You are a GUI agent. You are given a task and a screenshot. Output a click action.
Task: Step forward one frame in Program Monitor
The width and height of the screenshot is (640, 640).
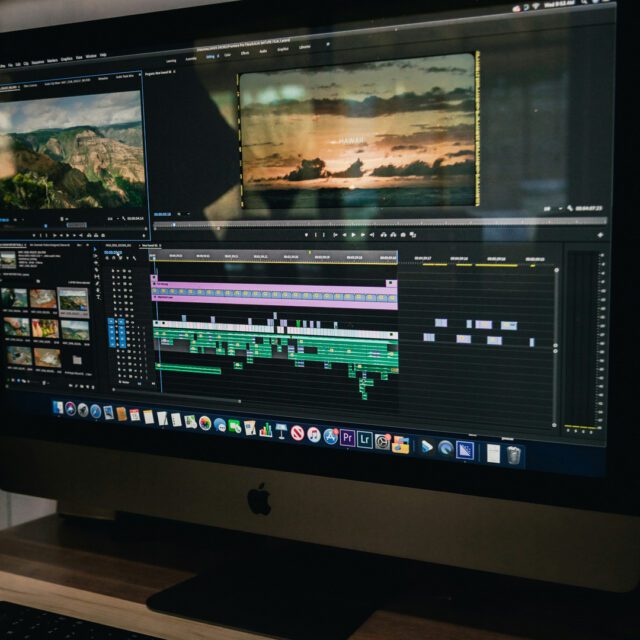tap(362, 235)
